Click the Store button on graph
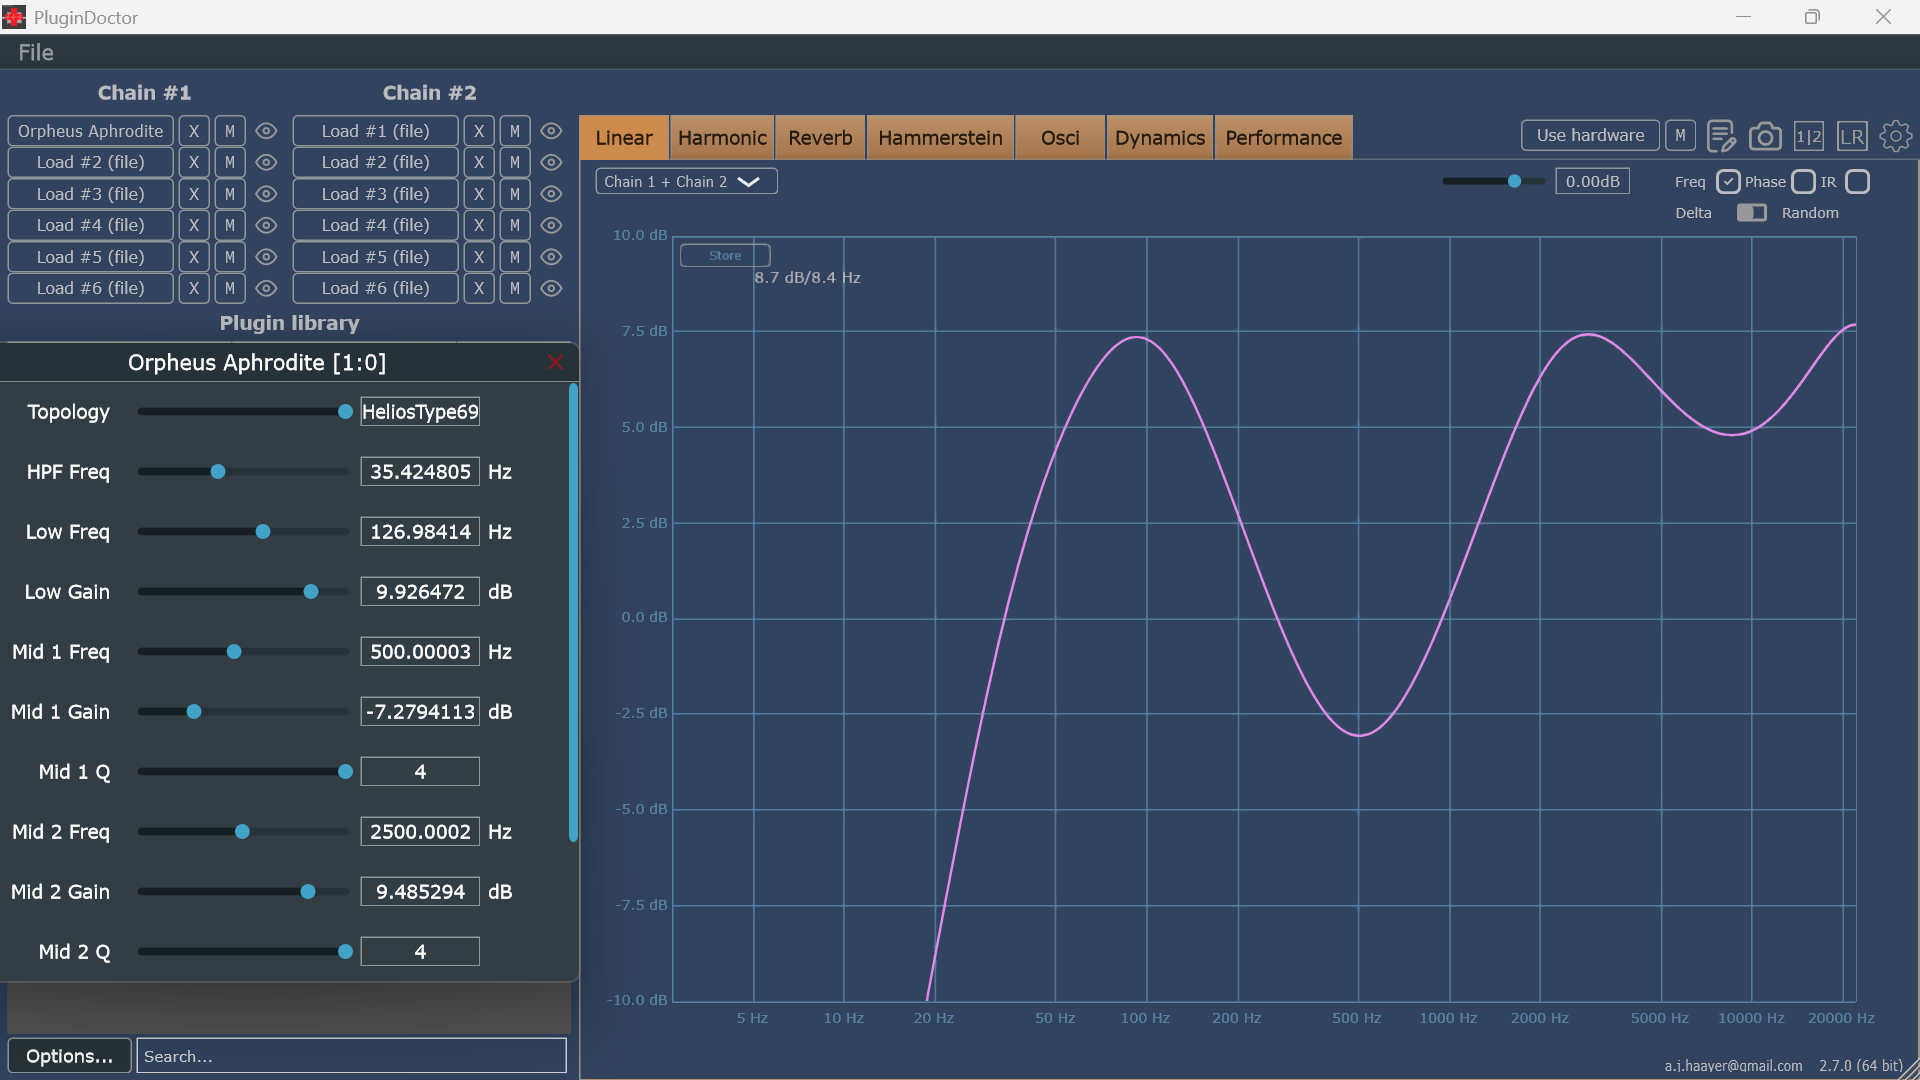1920x1080 pixels. point(725,255)
